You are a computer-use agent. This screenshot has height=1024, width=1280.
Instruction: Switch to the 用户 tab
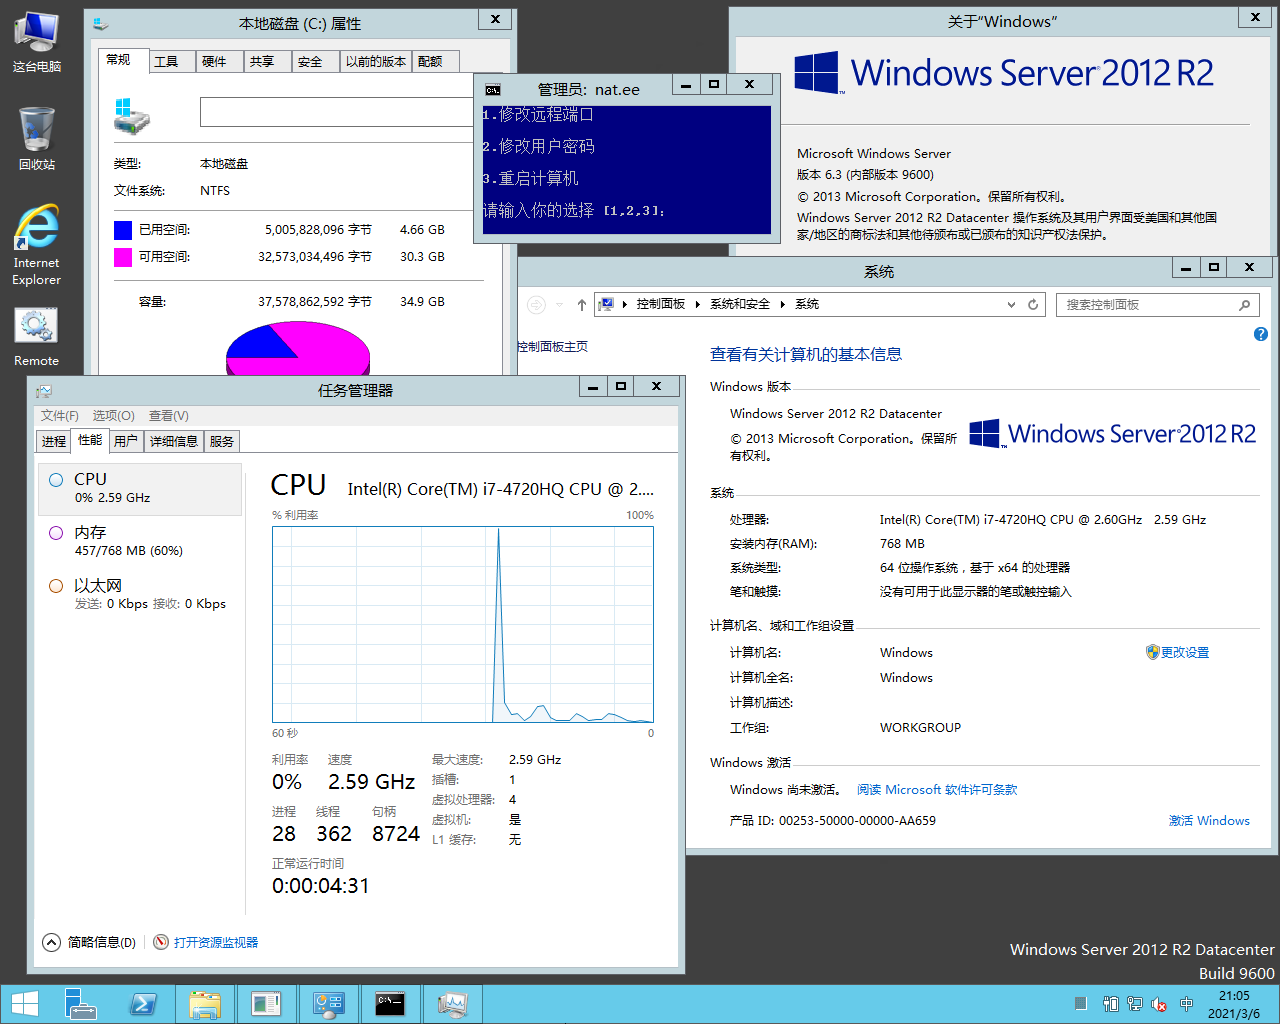pyautogui.click(x=126, y=441)
